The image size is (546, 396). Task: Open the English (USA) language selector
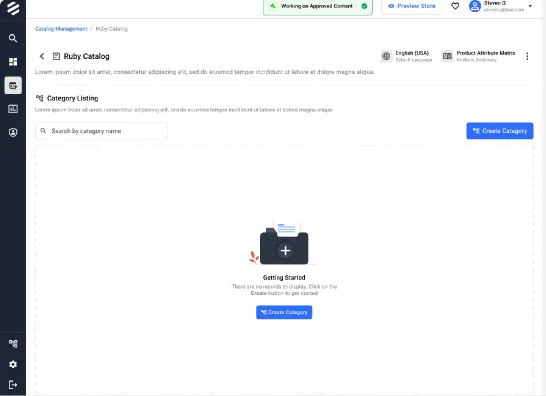407,56
